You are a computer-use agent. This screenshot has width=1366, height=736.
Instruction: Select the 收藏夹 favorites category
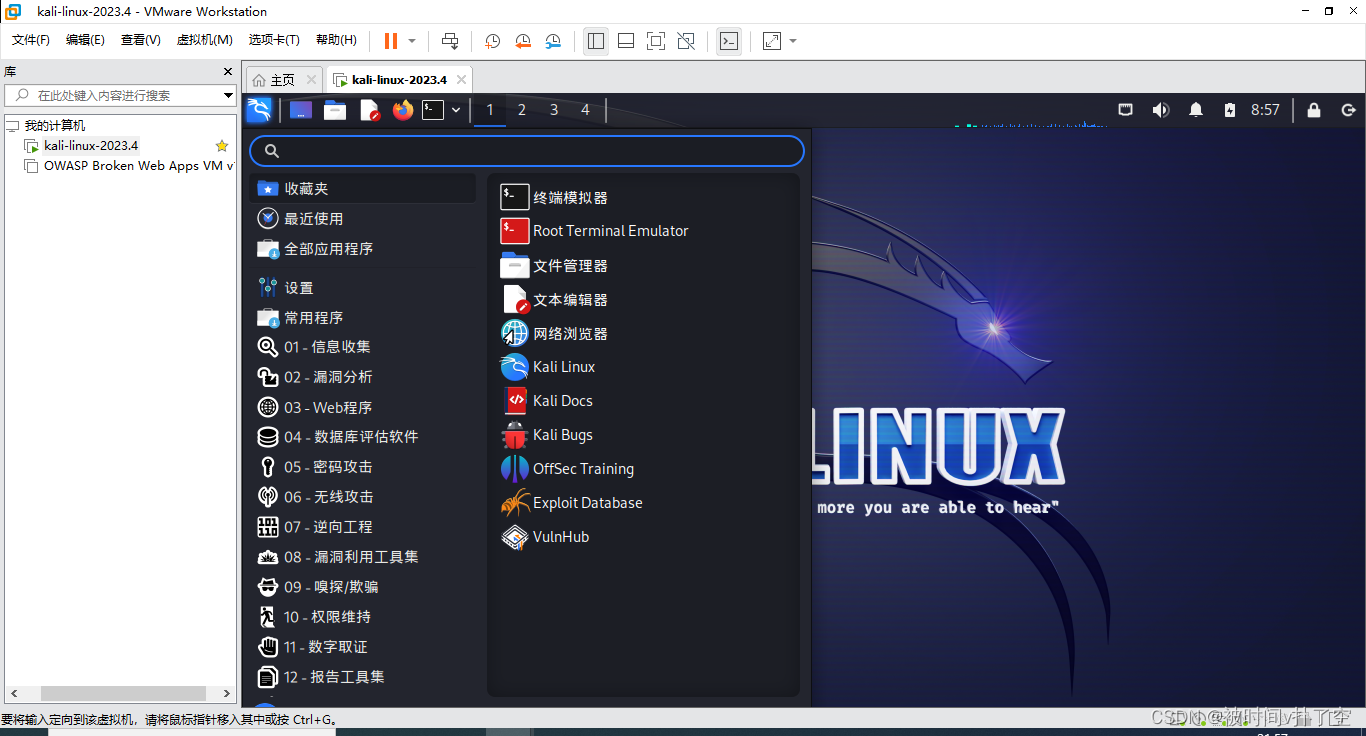[364, 188]
